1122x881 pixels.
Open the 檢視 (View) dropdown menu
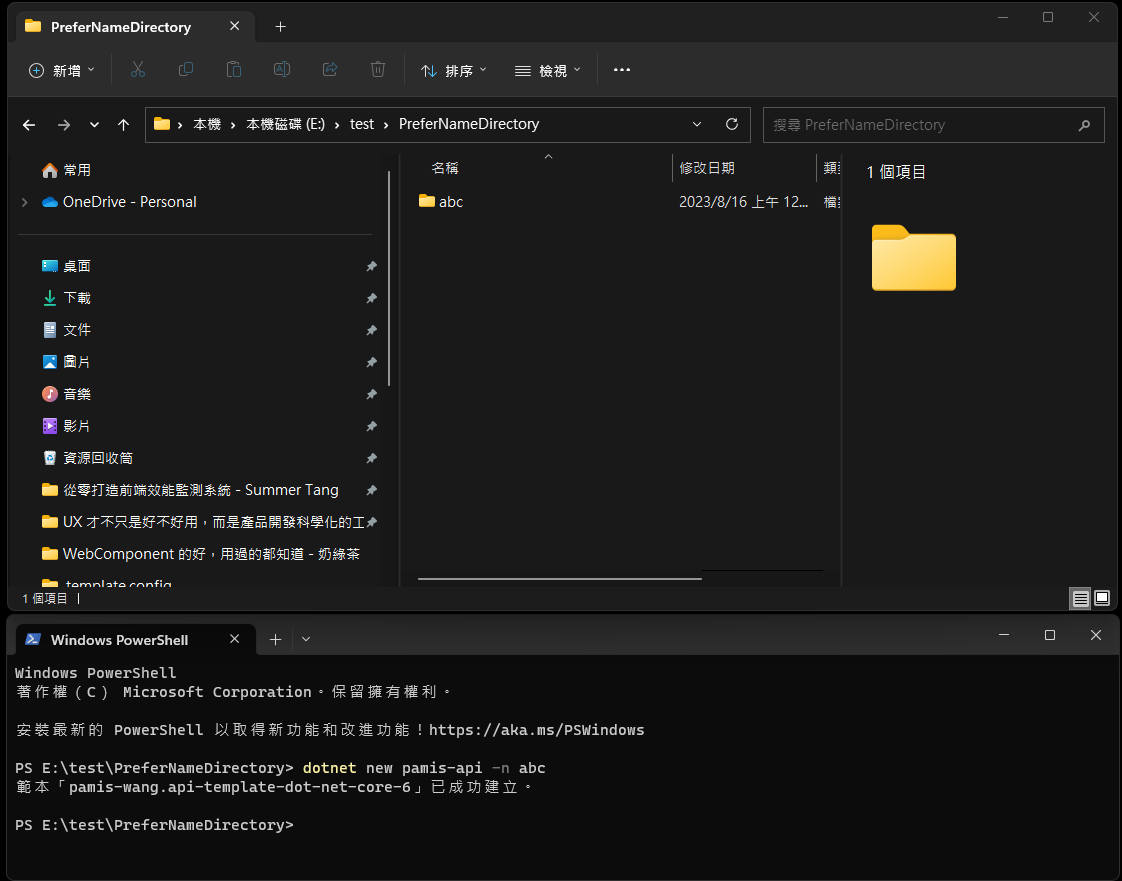point(547,70)
